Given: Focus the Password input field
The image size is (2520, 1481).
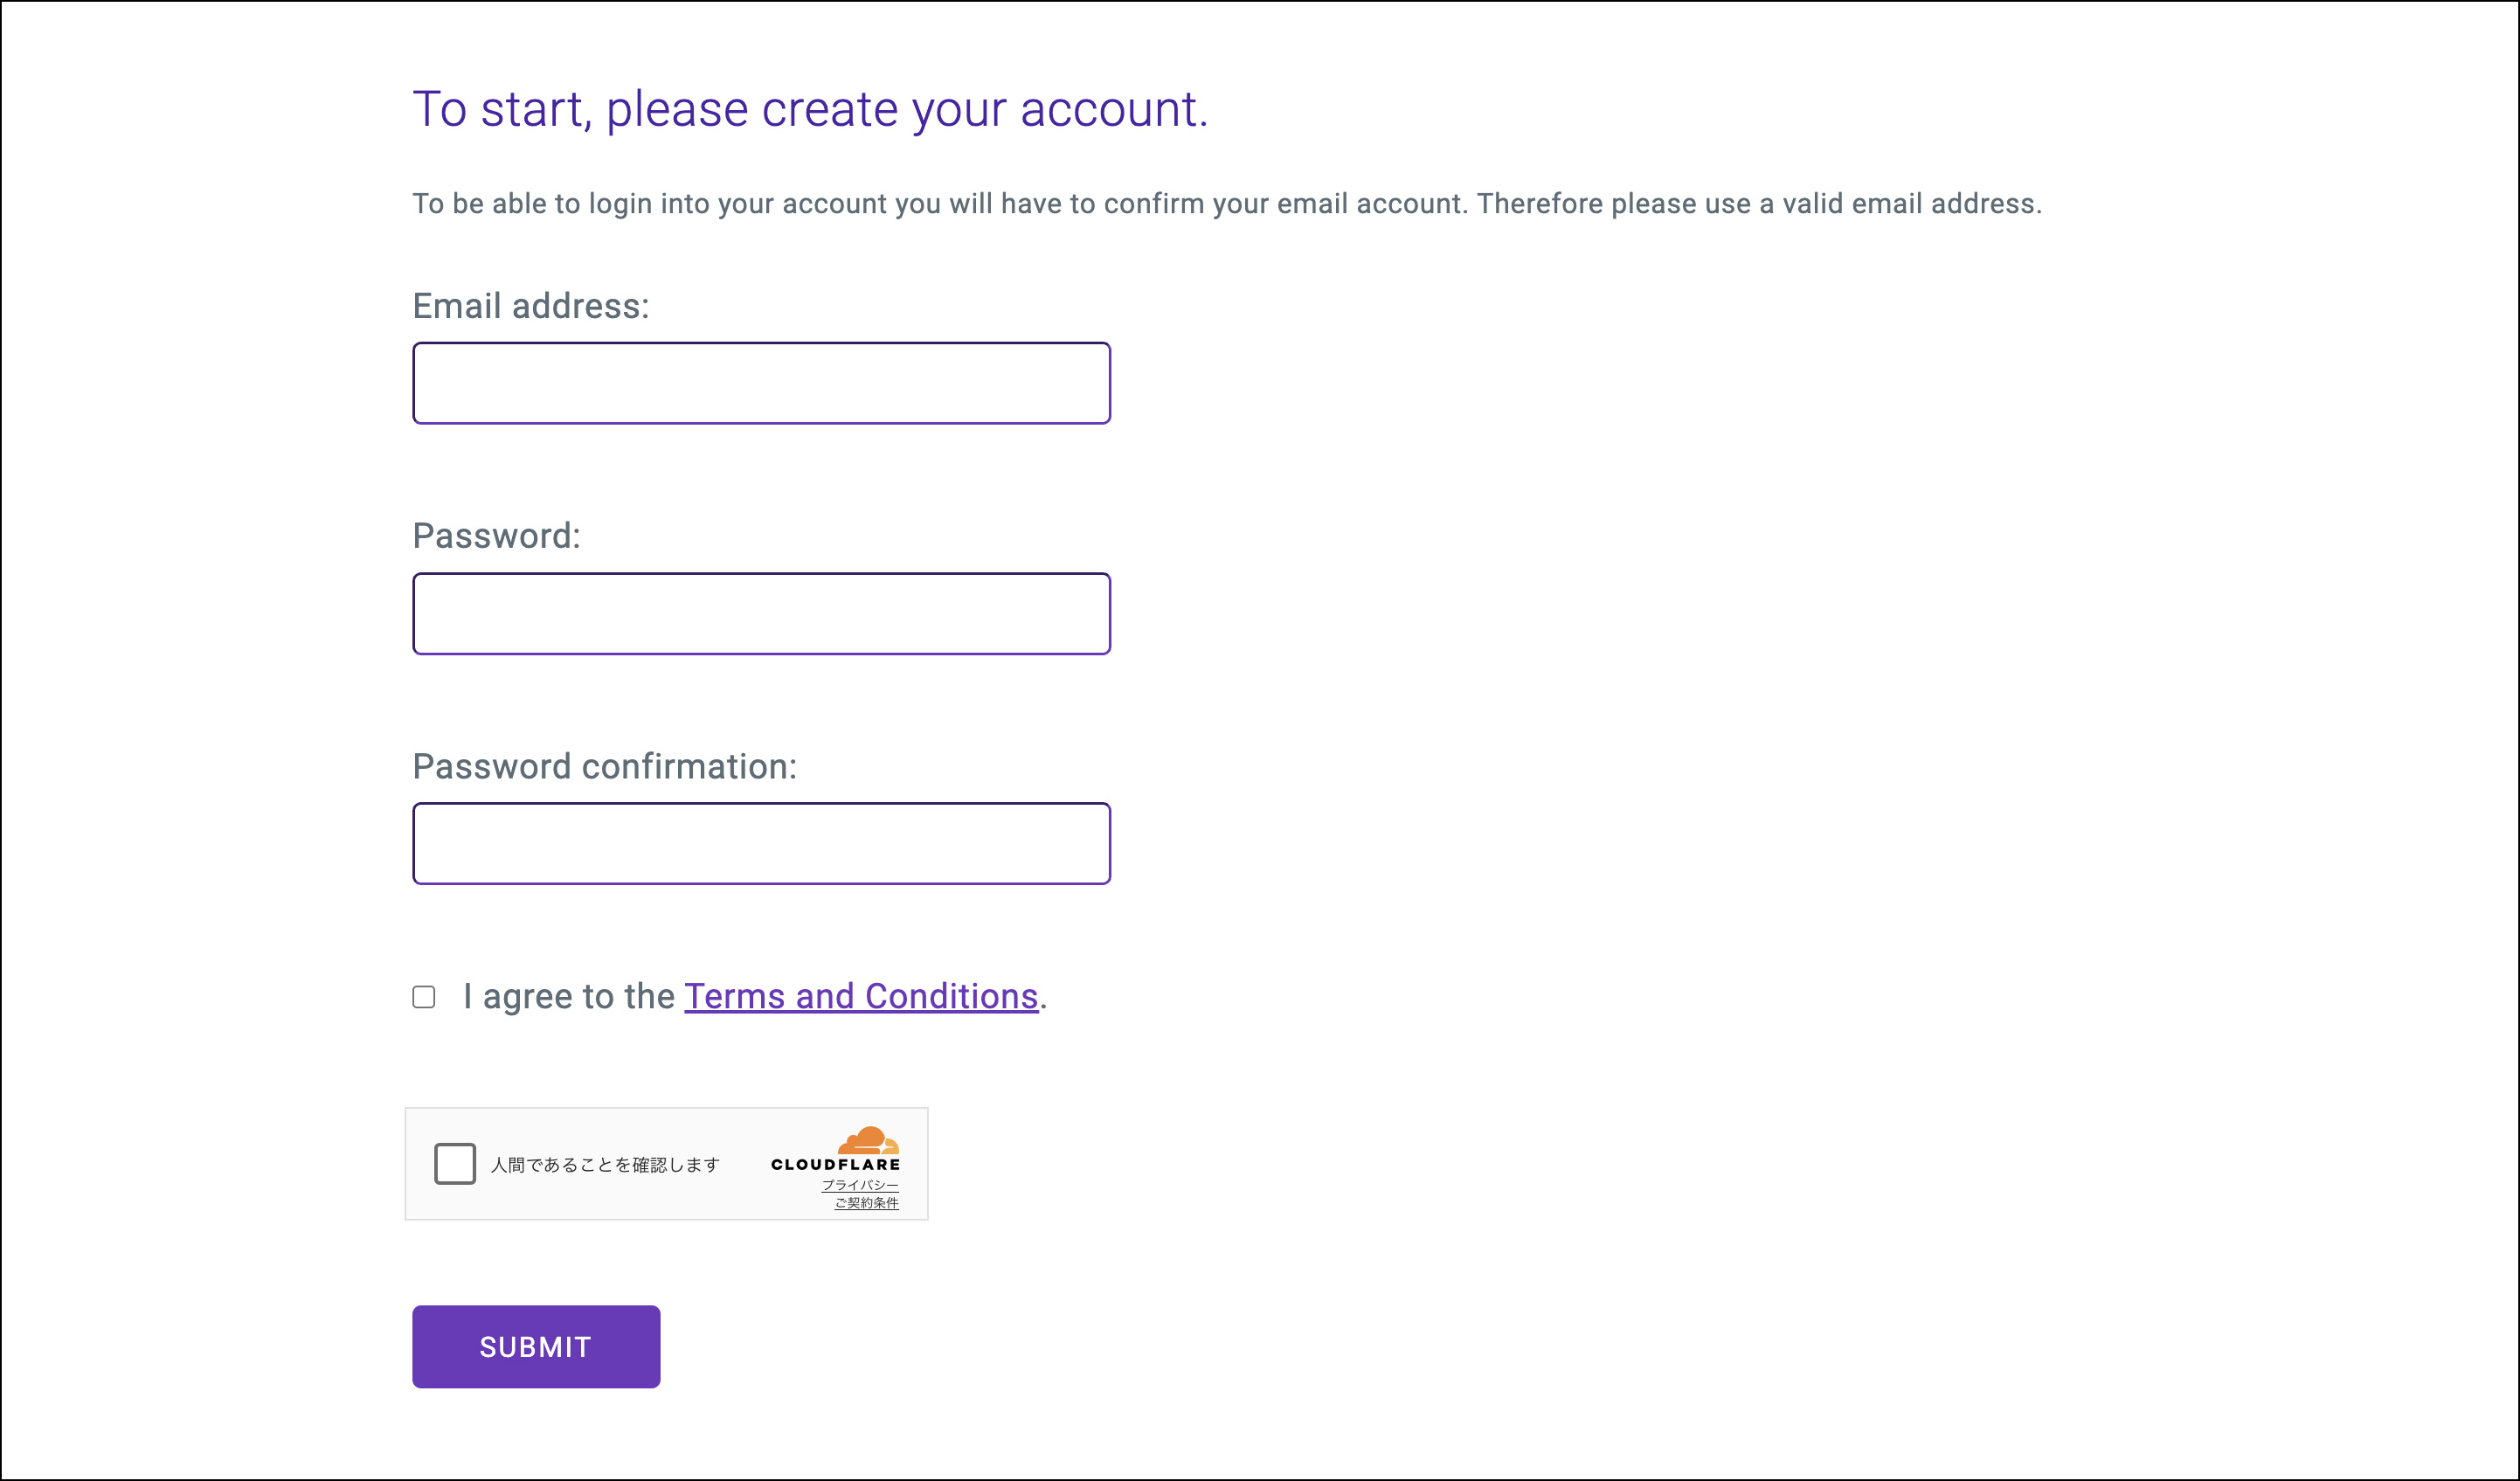Looking at the screenshot, I should click(761, 613).
